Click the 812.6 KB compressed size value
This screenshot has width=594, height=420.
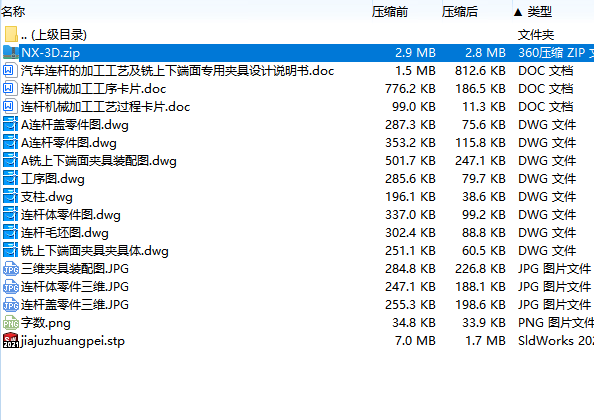pos(480,70)
